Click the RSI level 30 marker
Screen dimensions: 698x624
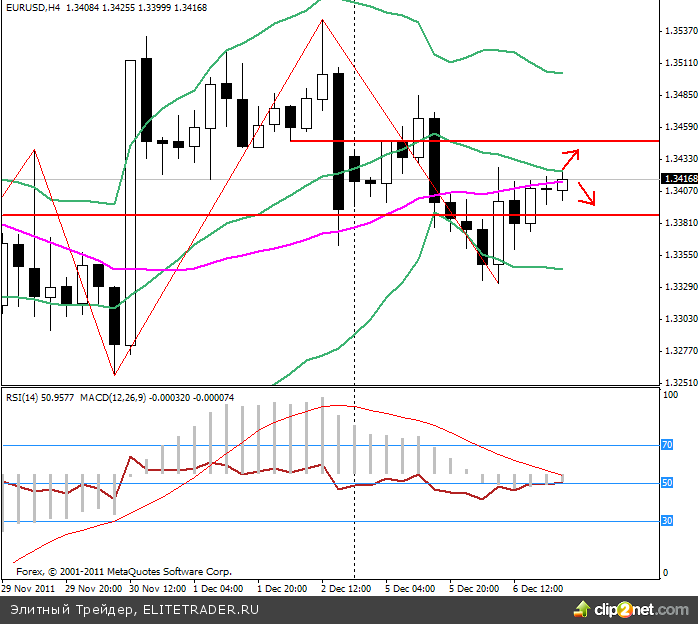(x=667, y=521)
